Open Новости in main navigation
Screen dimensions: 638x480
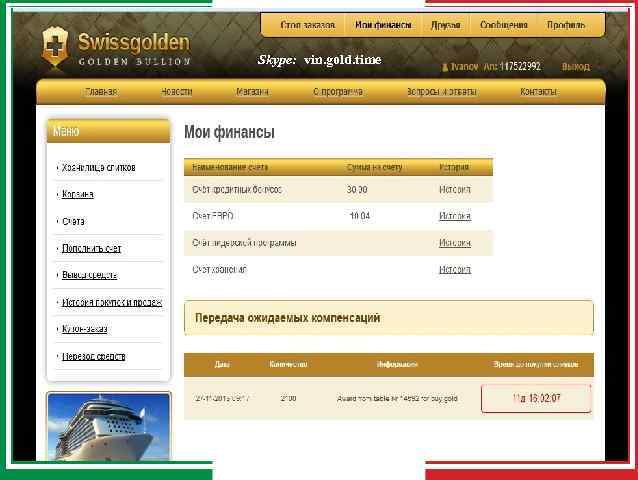(x=177, y=92)
